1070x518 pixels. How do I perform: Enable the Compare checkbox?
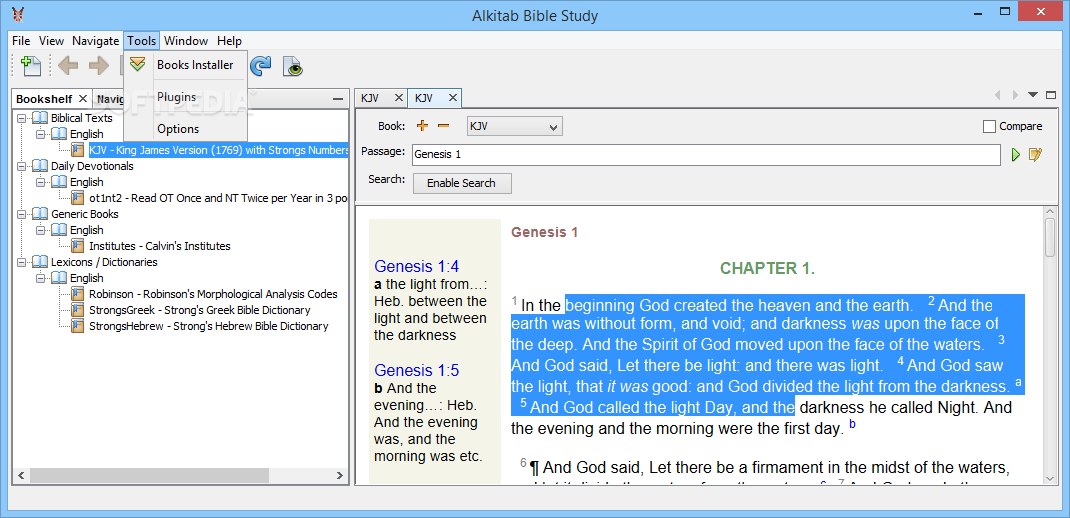click(x=989, y=126)
